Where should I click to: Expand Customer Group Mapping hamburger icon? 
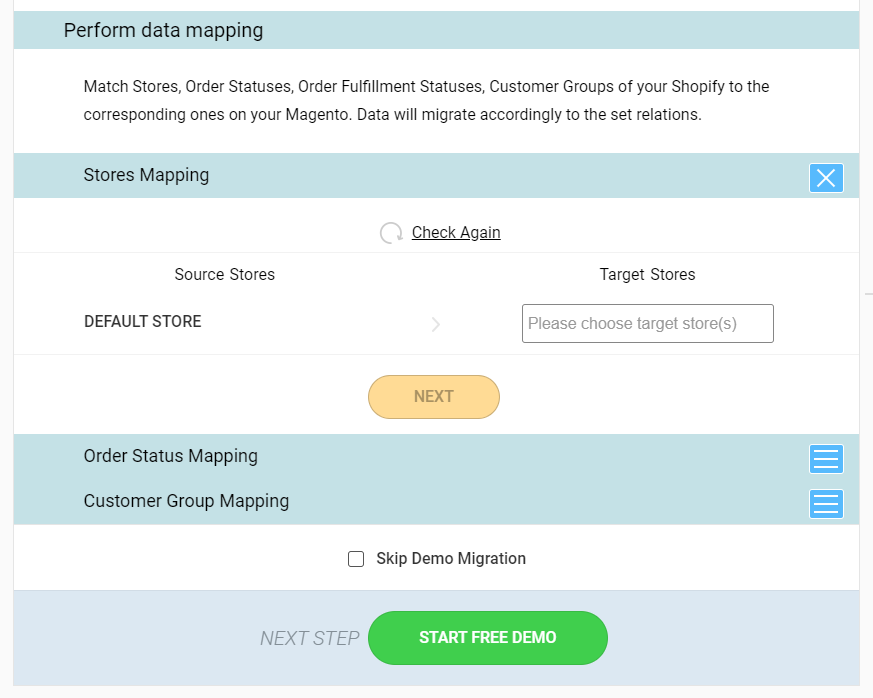coord(826,504)
